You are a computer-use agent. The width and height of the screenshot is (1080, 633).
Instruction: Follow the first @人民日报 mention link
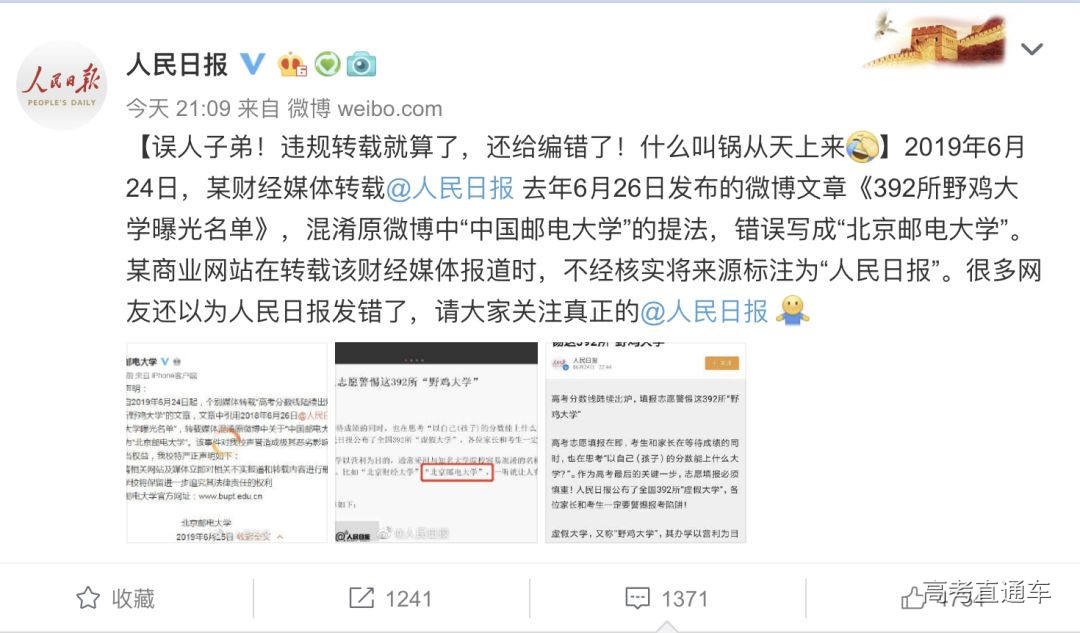450,188
